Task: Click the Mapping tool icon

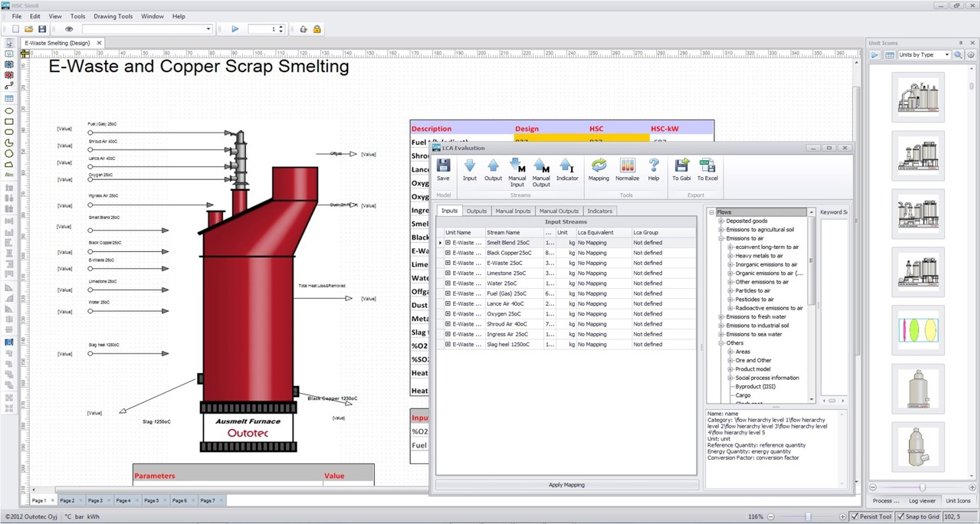Action: [x=599, y=166]
